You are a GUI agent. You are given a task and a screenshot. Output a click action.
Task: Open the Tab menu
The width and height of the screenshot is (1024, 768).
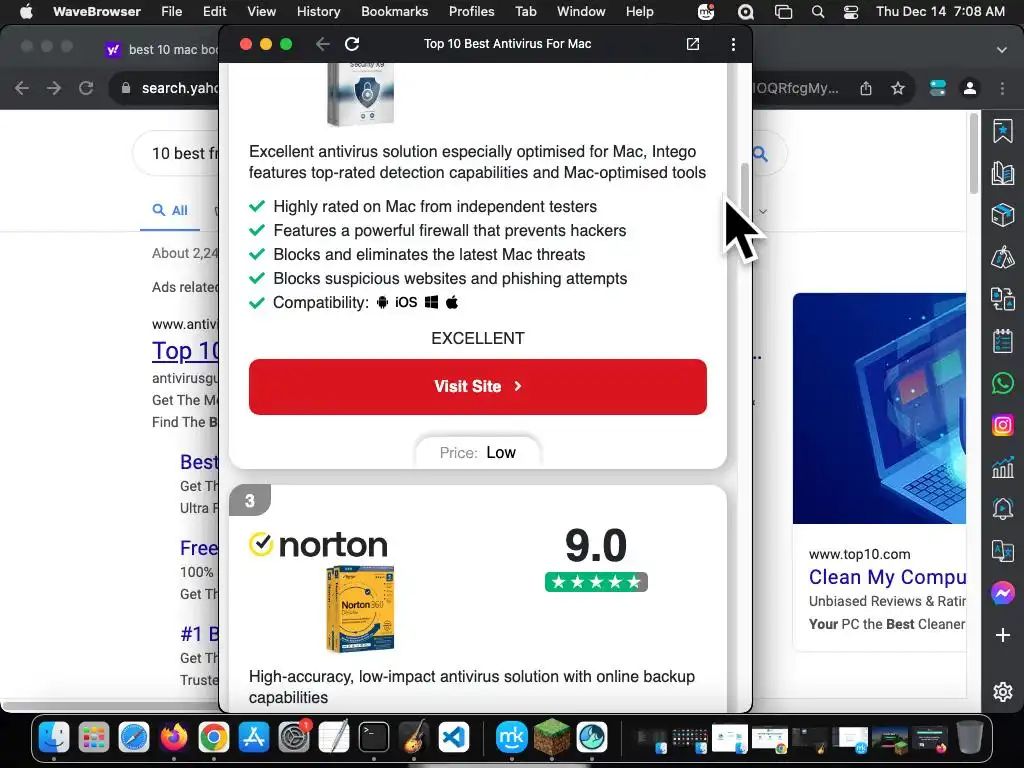click(526, 12)
